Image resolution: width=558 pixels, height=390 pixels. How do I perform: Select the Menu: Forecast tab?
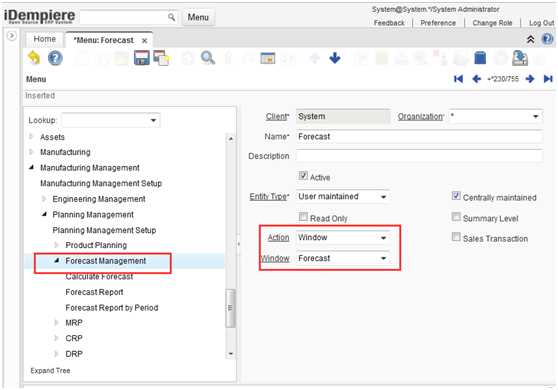pos(104,40)
